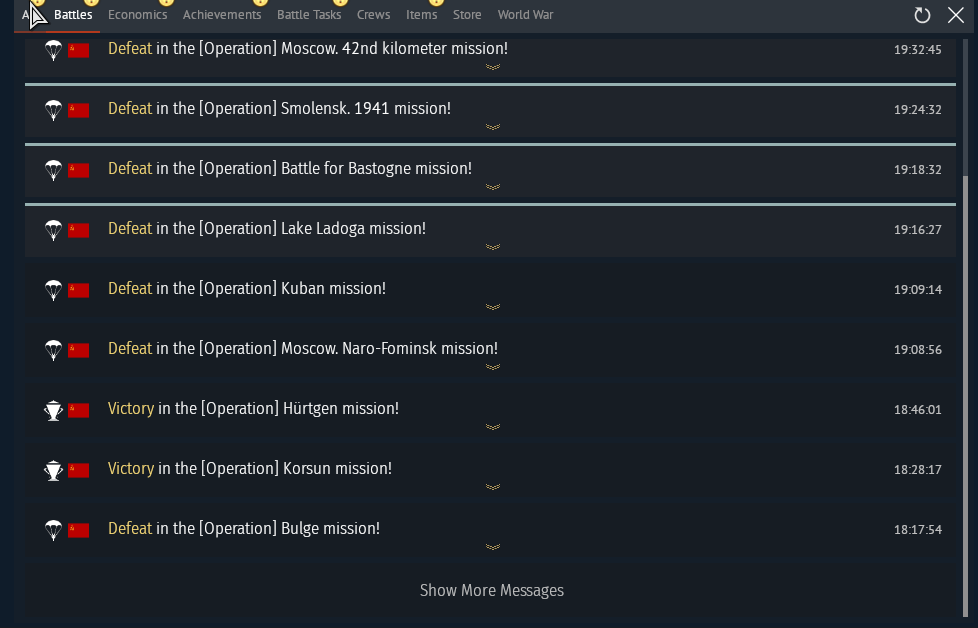Click the refresh icon at top right
The image size is (978, 628).
tap(922, 15)
